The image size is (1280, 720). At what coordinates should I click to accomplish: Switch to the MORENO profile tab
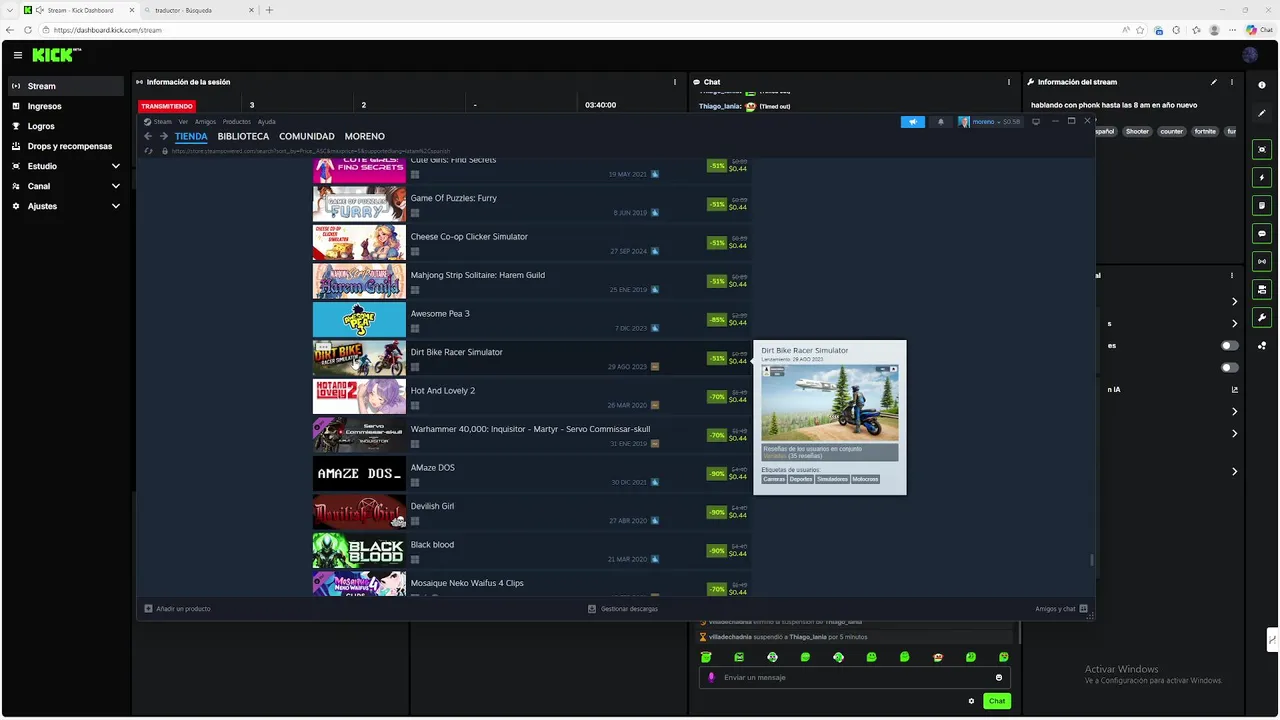(x=365, y=136)
